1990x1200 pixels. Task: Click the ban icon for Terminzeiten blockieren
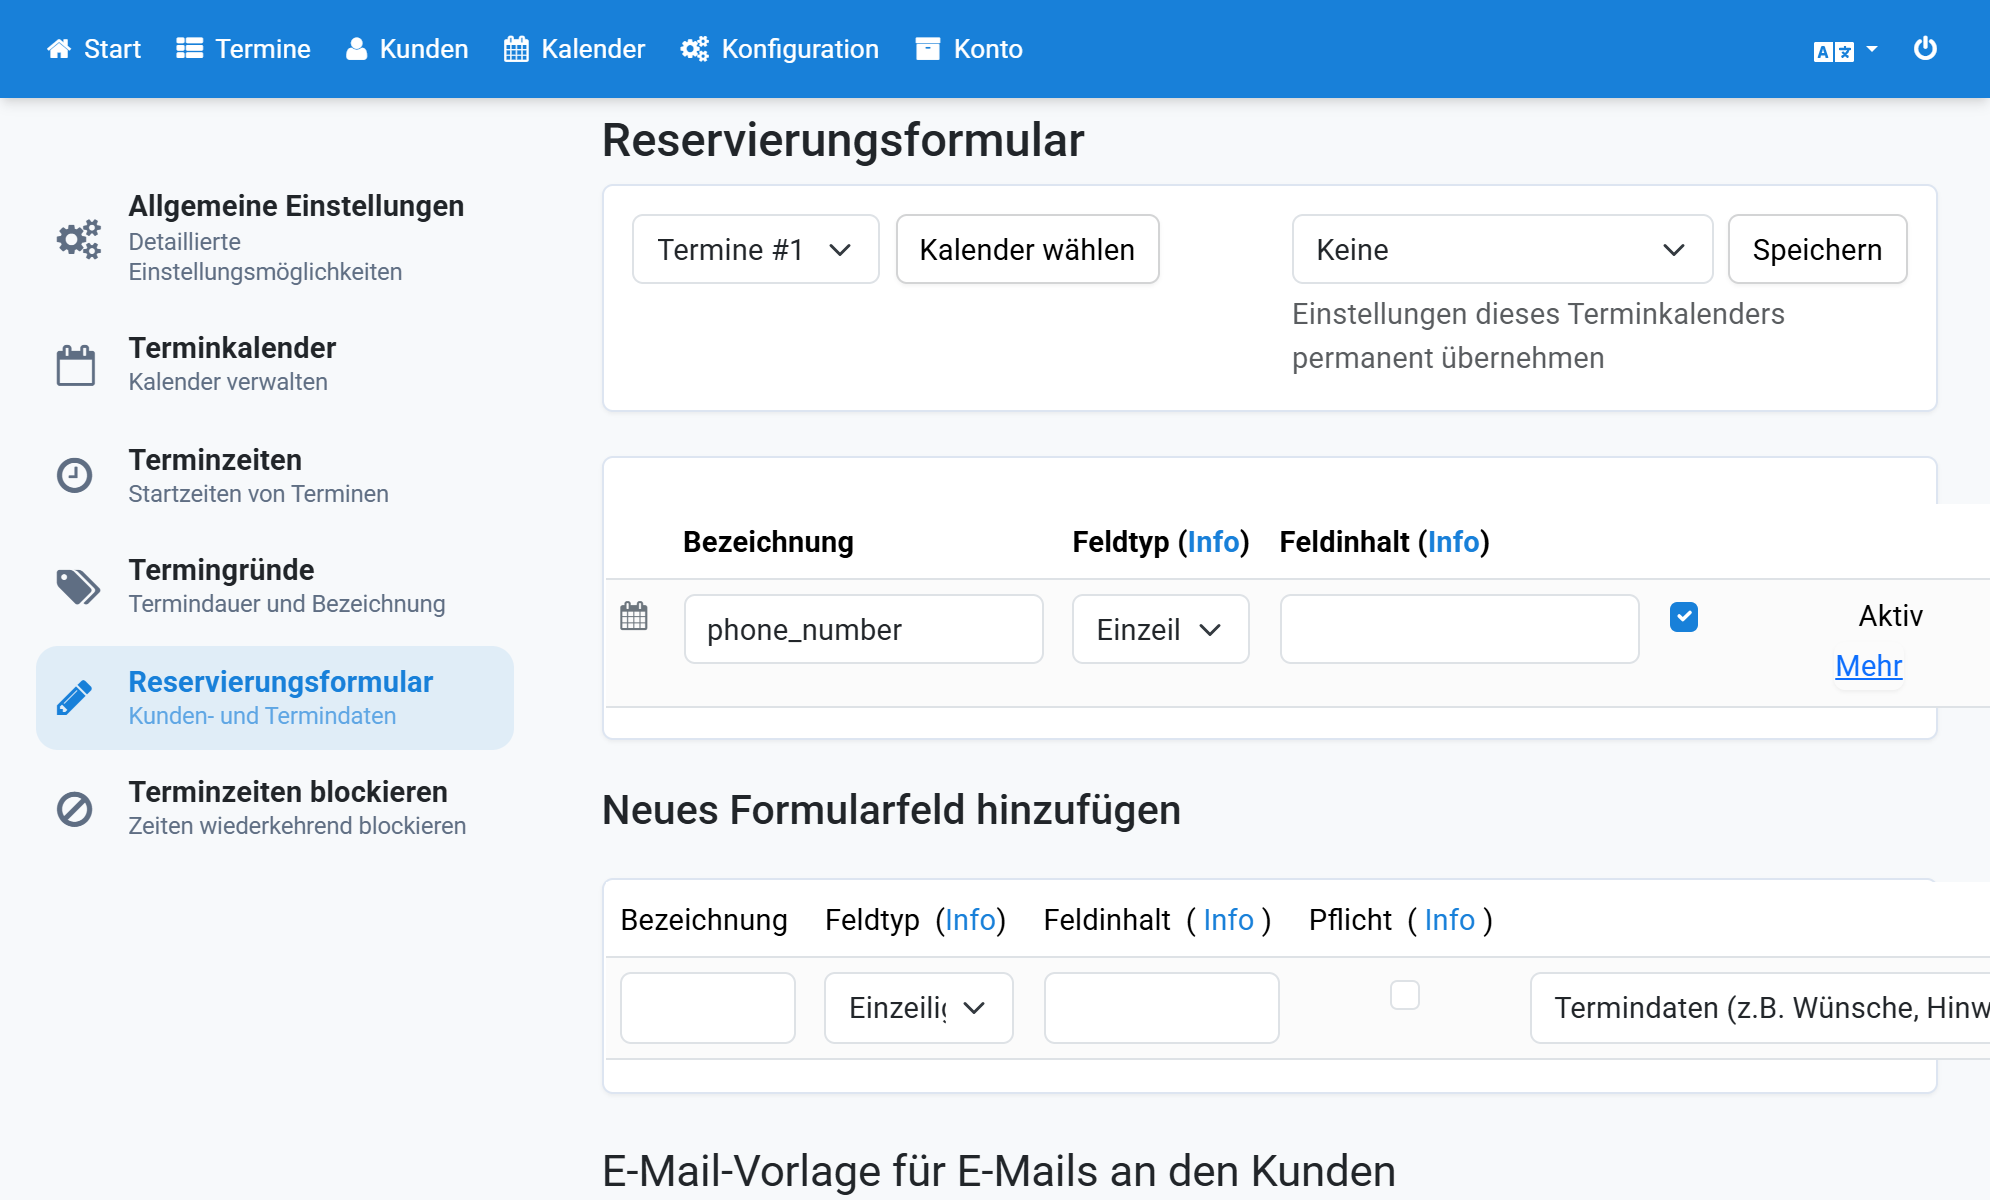[x=75, y=809]
